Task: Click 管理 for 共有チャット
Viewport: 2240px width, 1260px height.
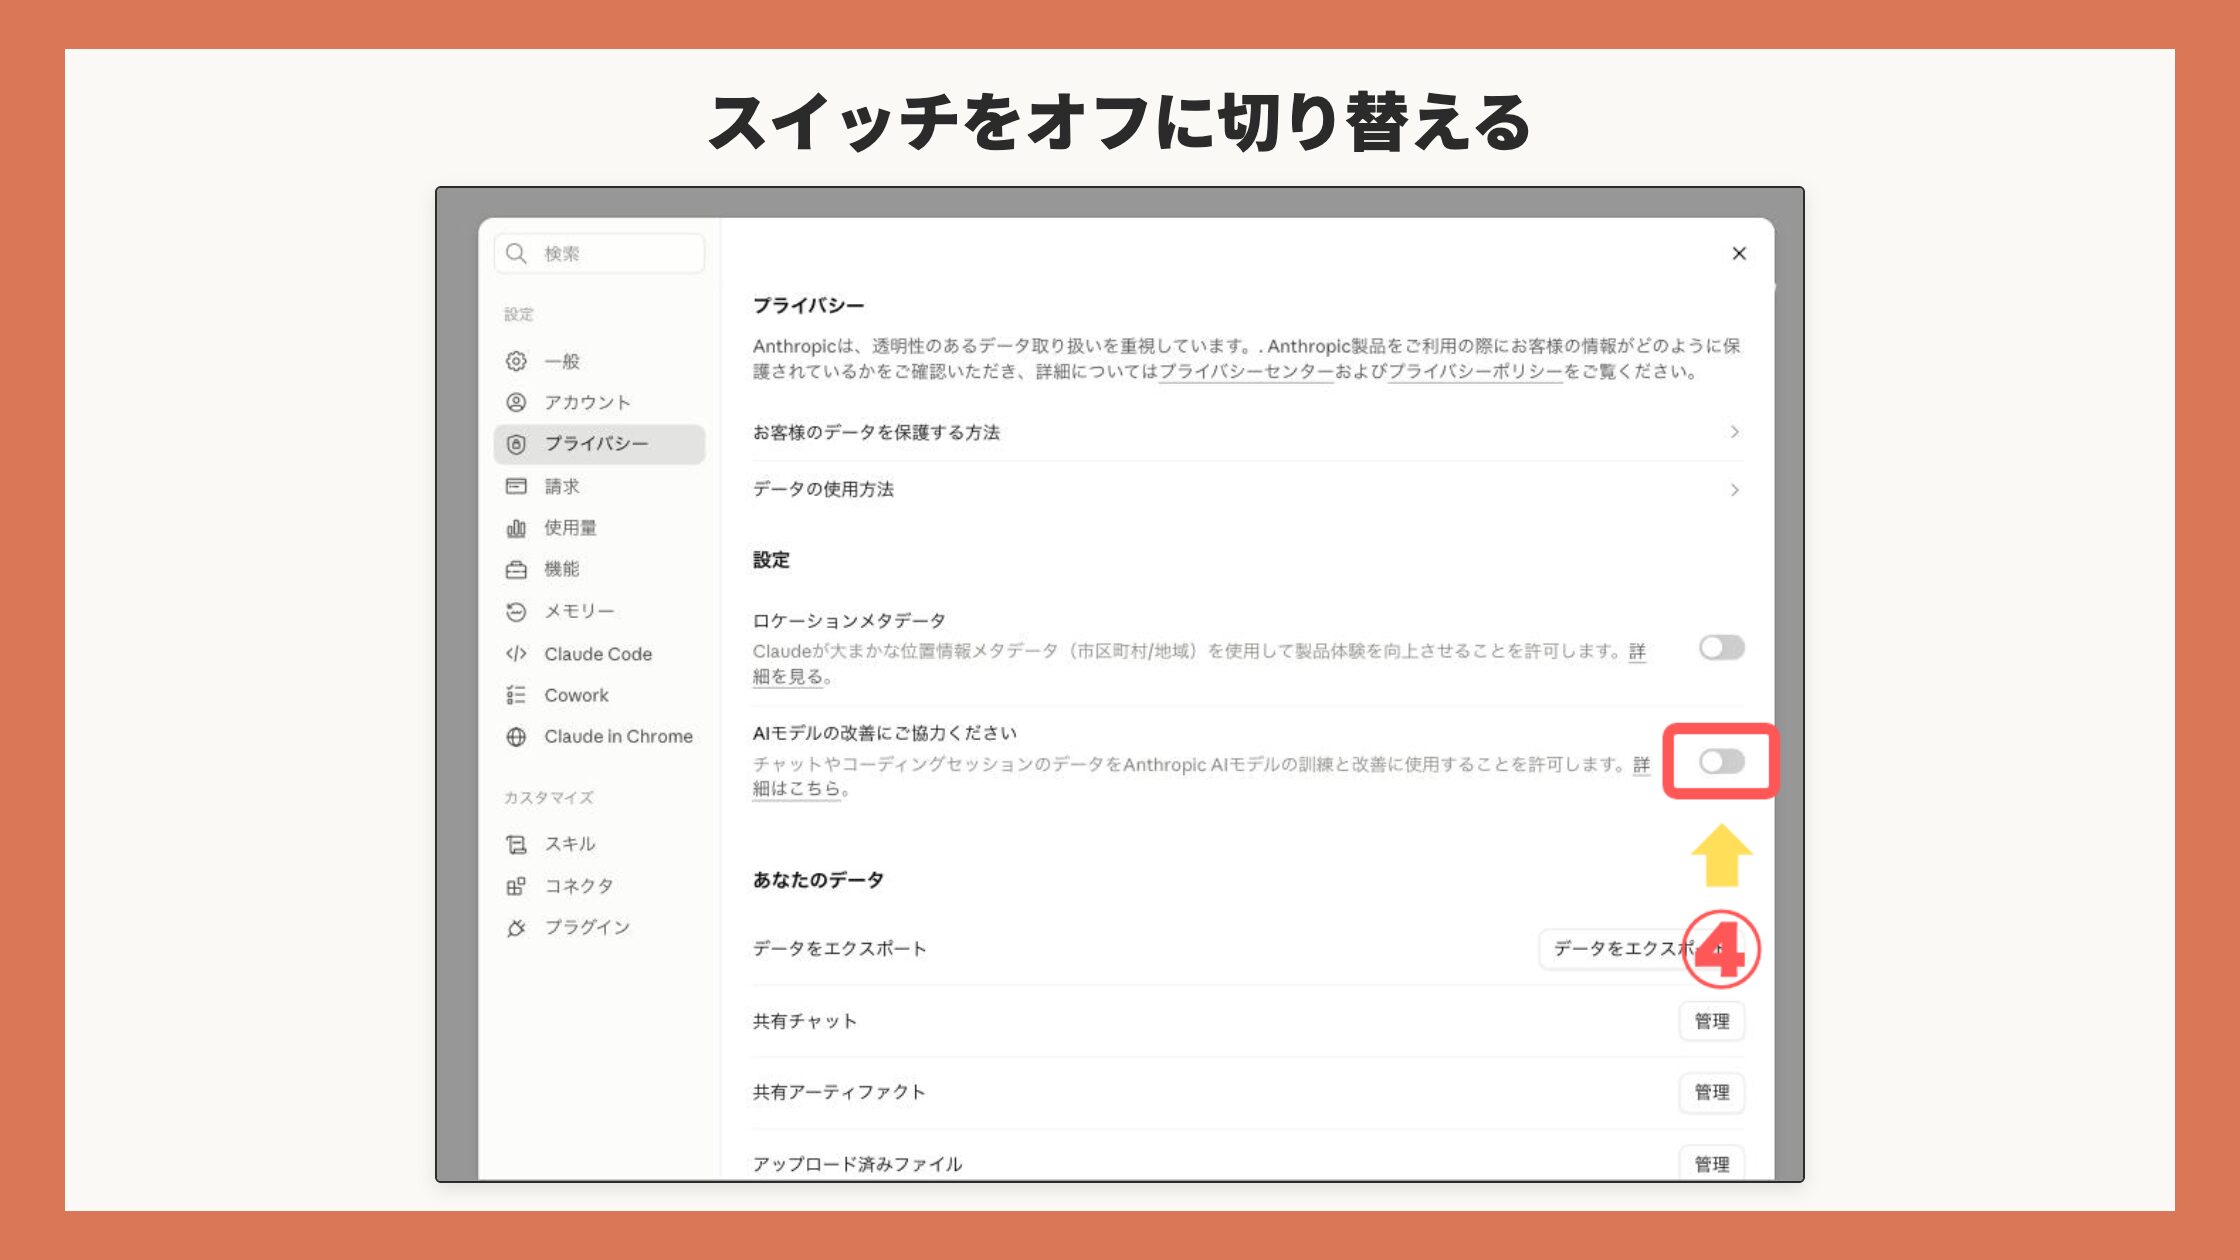Action: point(1711,1021)
